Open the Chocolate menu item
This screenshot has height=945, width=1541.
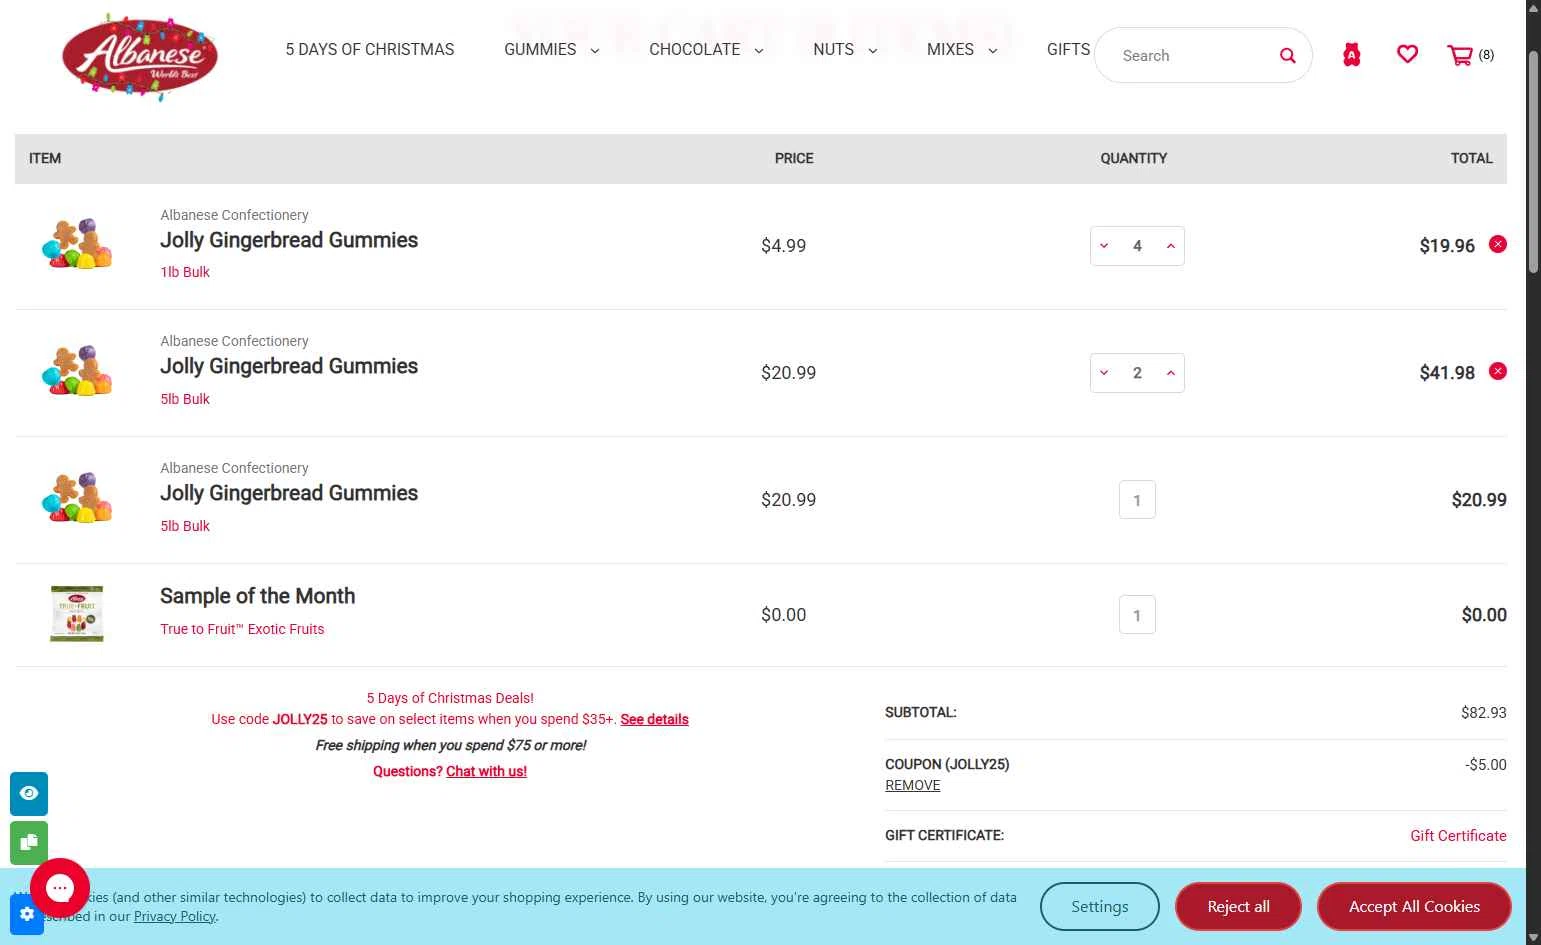coord(695,50)
